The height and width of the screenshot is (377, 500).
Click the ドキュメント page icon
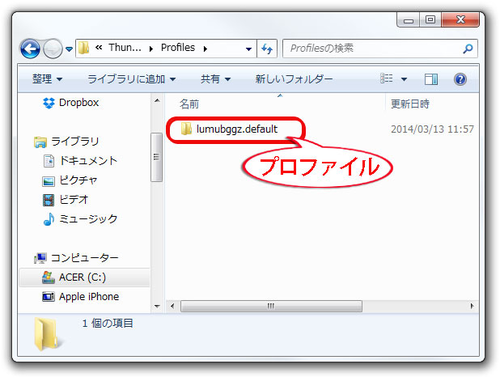(x=49, y=161)
